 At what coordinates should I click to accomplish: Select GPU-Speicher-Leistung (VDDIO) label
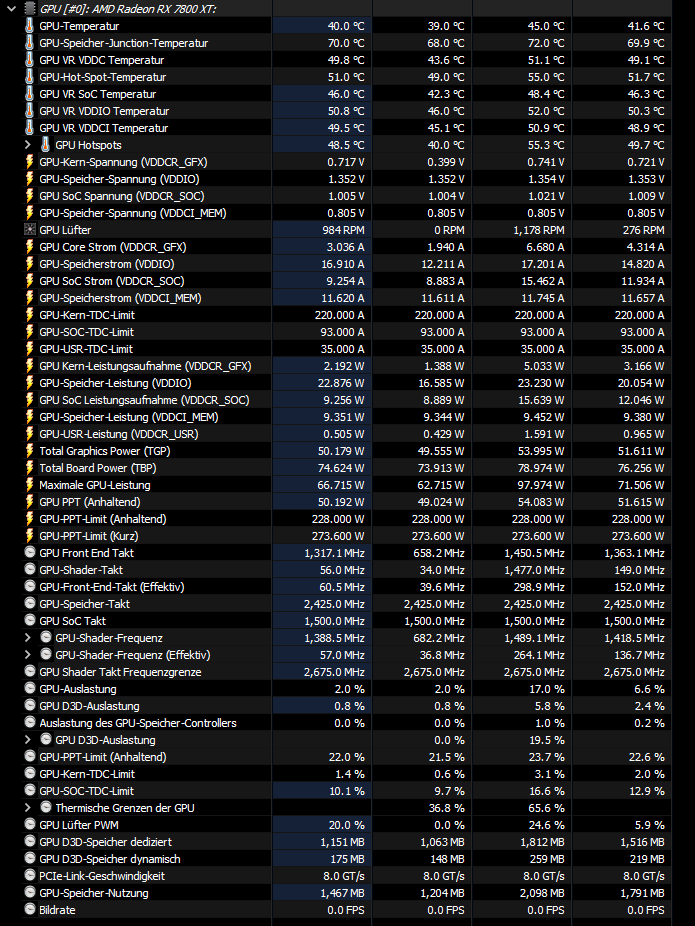[115, 383]
